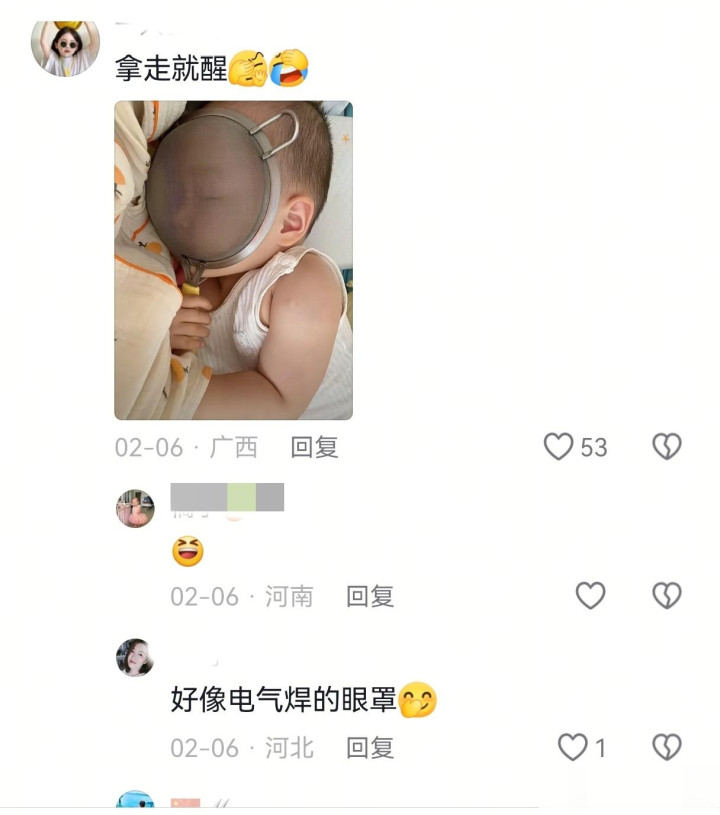
Task: Dislike the 好像电气焊的眼罩 comment
Action: pyautogui.click(x=667, y=747)
